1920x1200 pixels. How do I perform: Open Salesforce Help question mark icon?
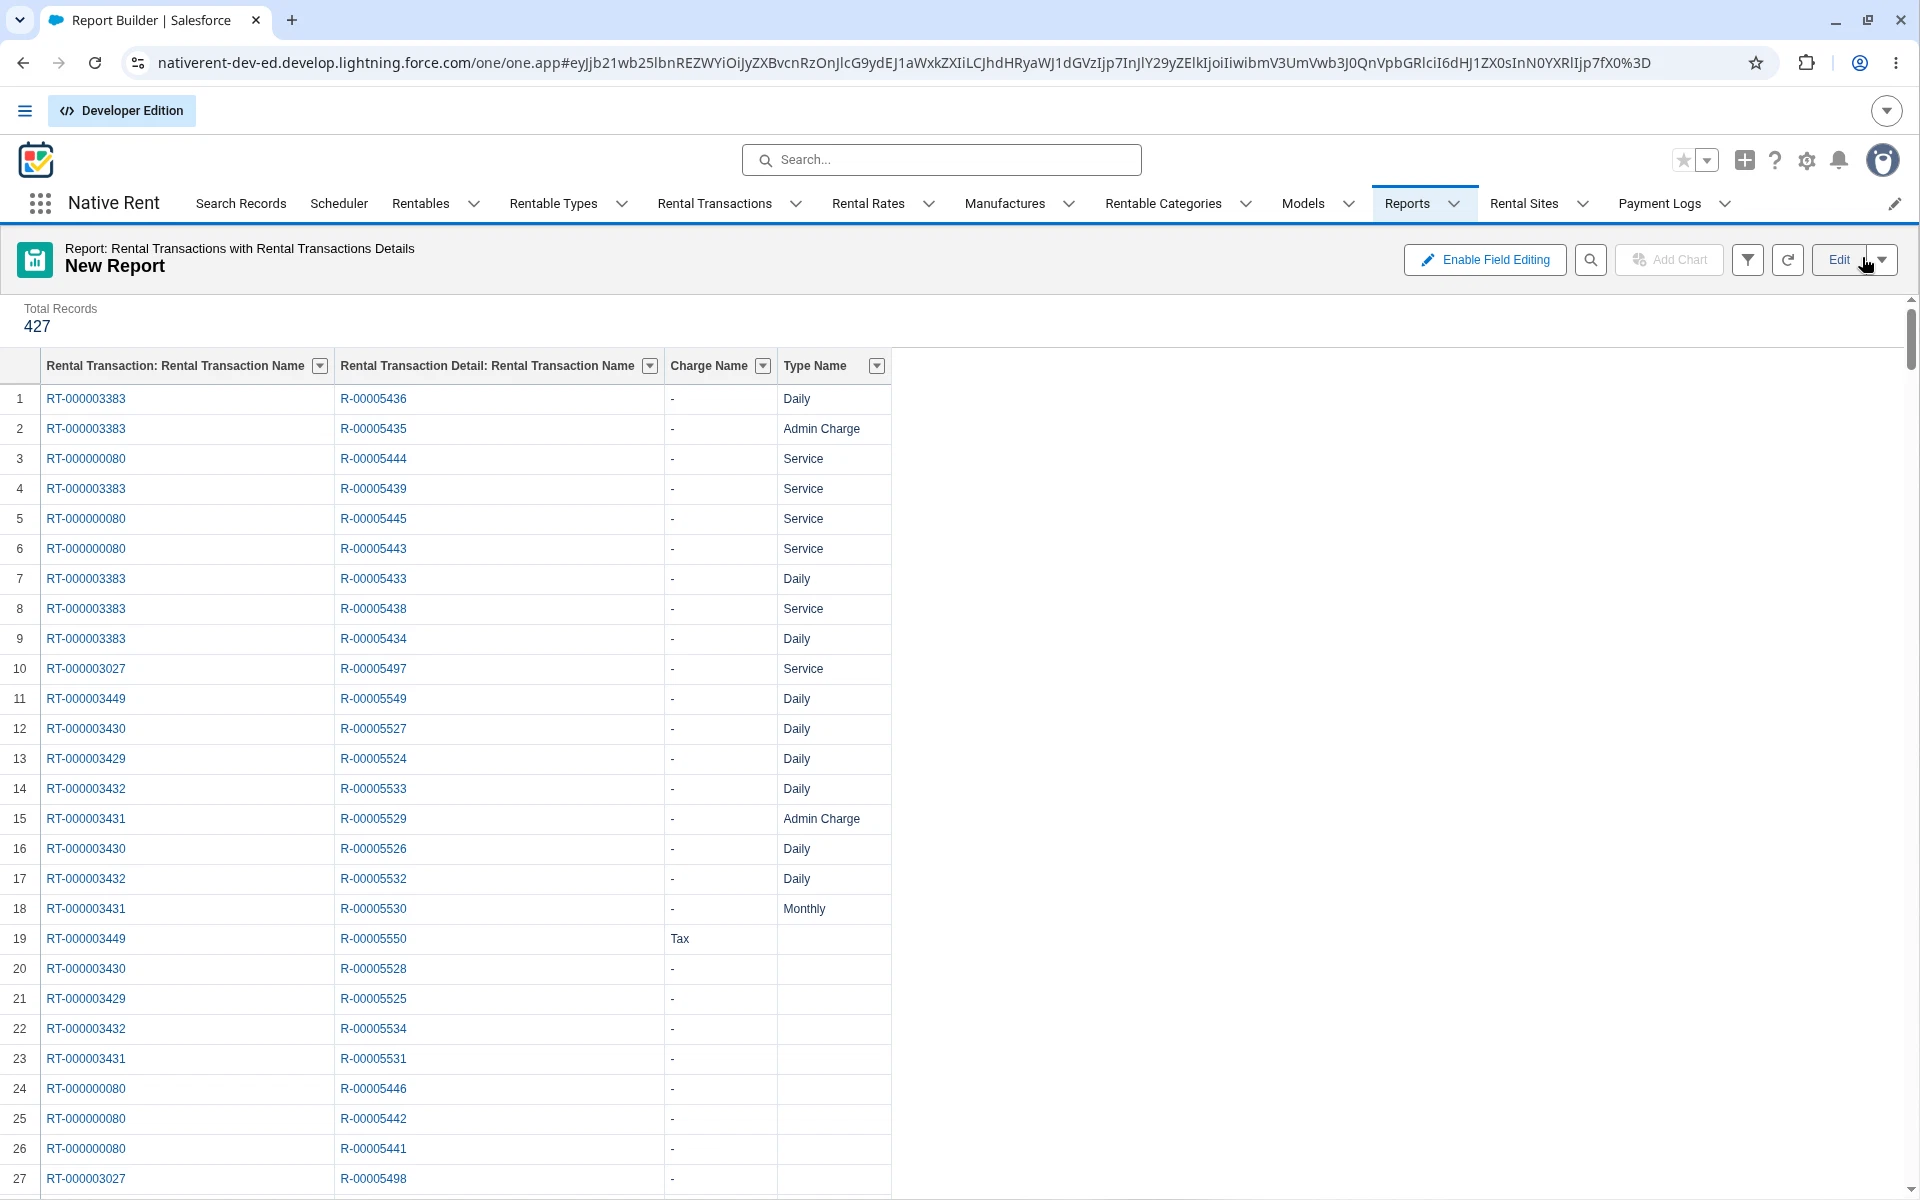1775,161
